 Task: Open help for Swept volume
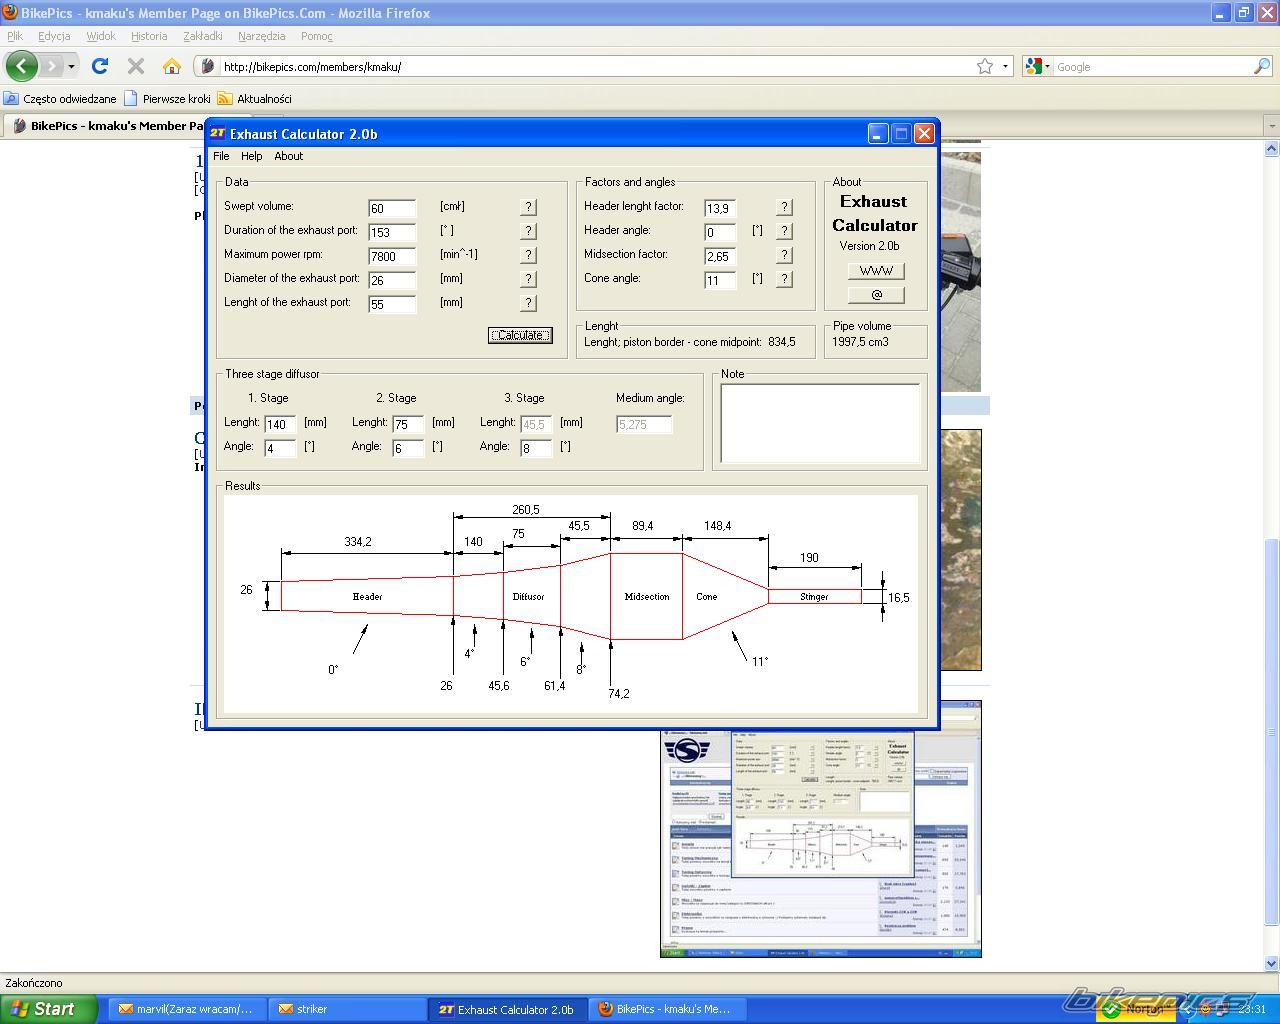click(528, 207)
